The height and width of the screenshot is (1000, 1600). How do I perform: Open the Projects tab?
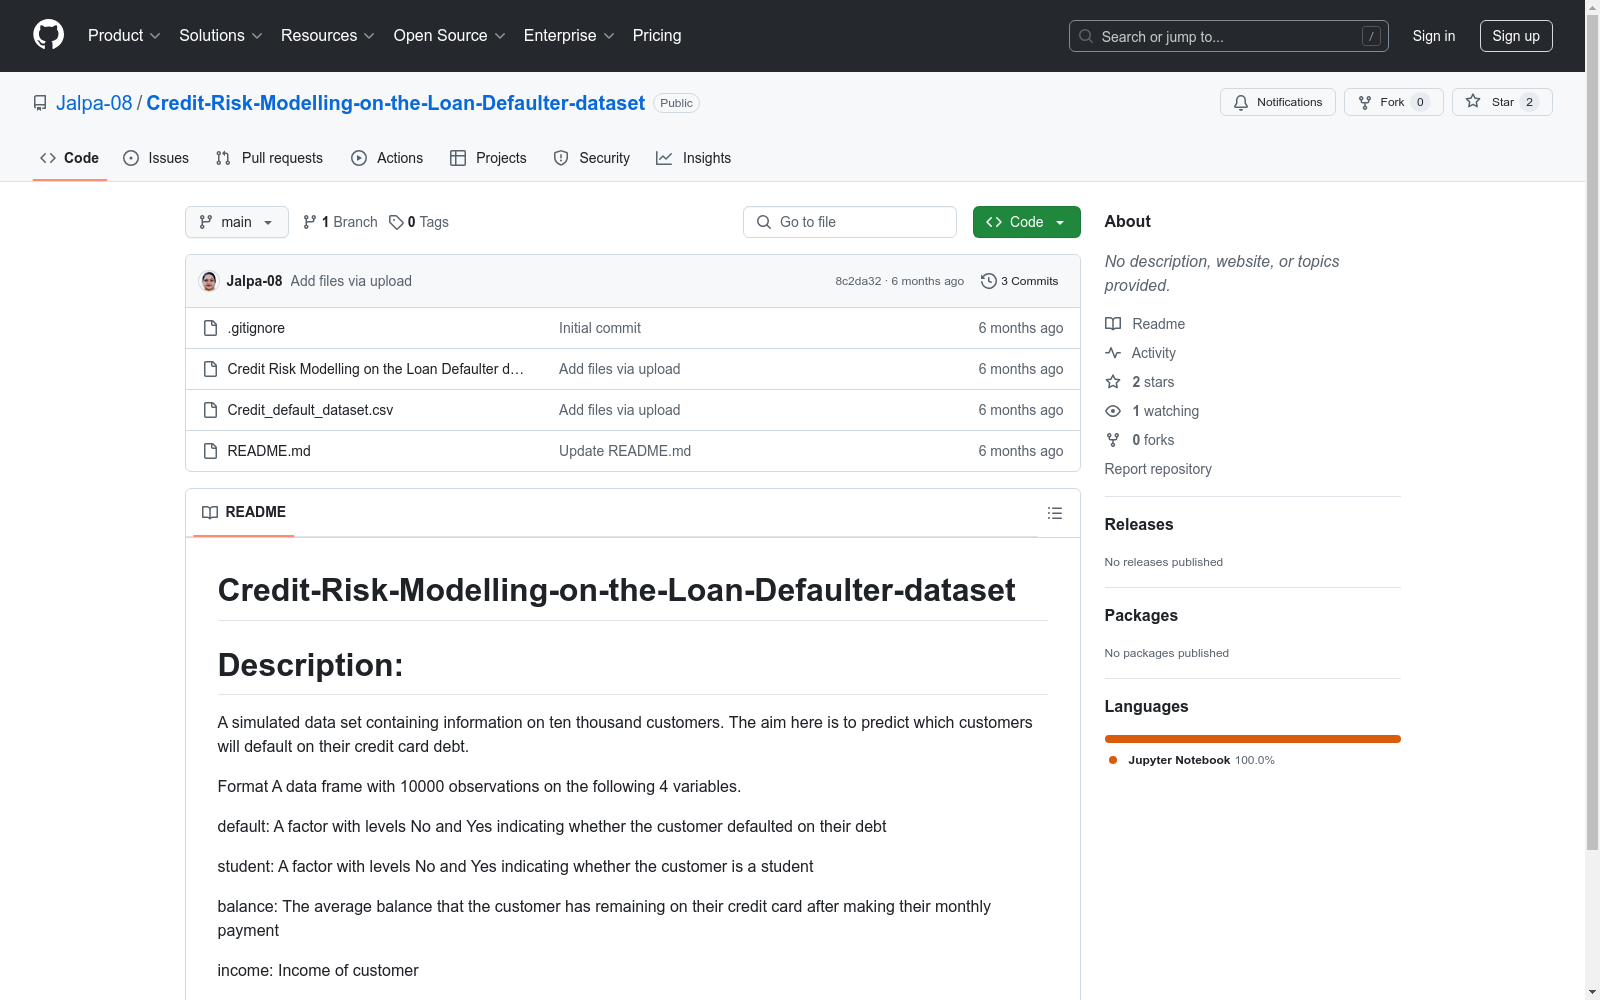coord(488,158)
